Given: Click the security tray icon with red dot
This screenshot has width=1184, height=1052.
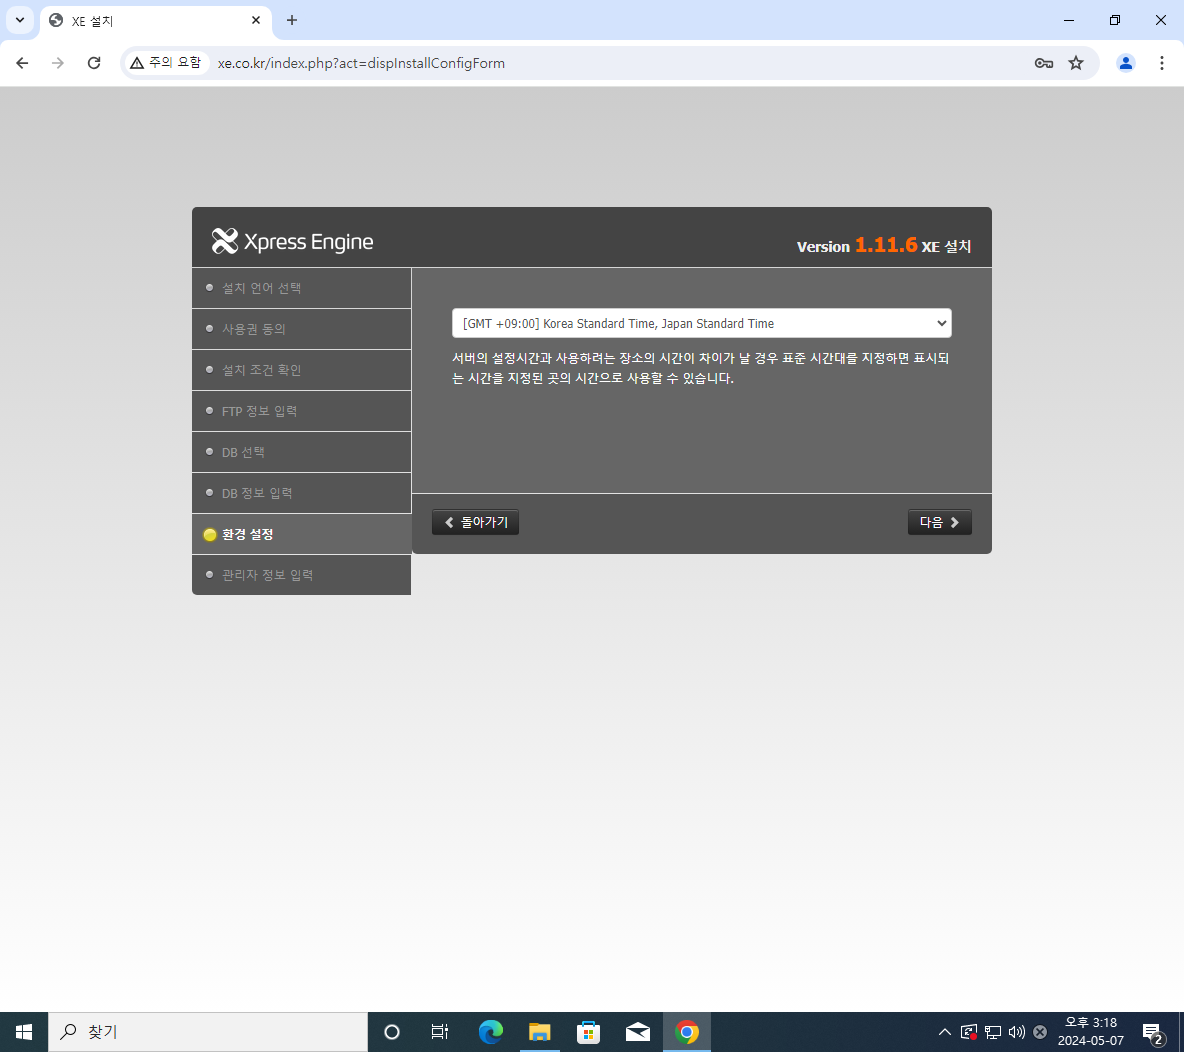Looking at the screenshot, I should pos(969,1032).
